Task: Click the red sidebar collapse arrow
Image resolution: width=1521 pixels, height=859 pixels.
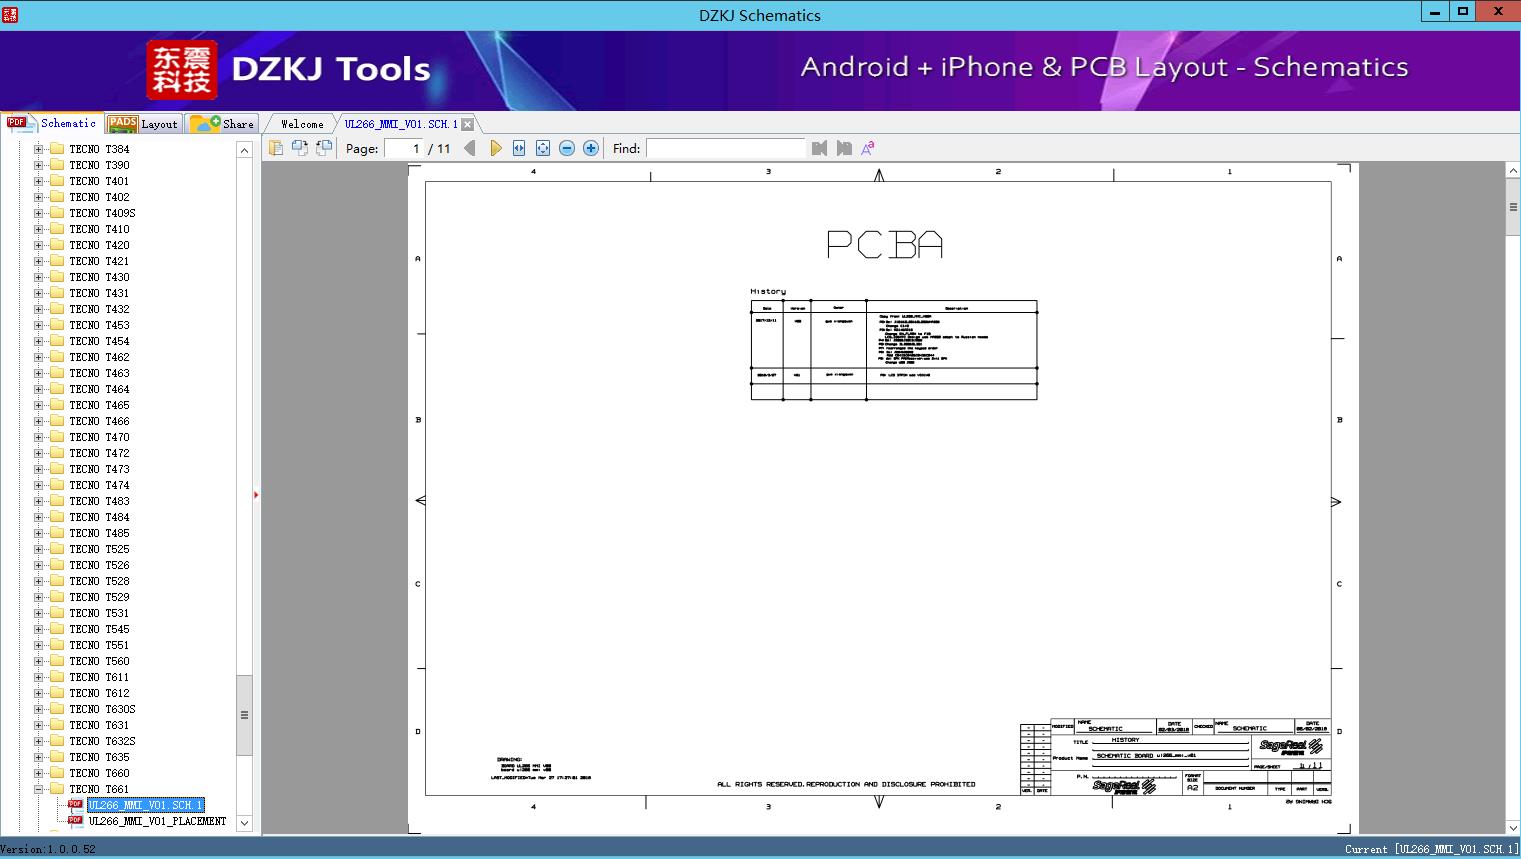Action: 256,494
